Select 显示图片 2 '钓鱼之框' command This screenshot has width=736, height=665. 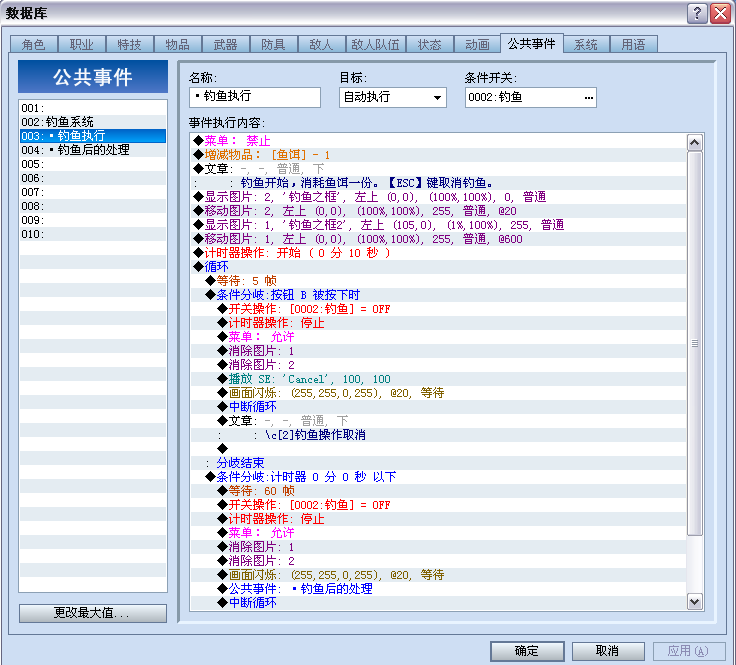[x=438, y=197]
